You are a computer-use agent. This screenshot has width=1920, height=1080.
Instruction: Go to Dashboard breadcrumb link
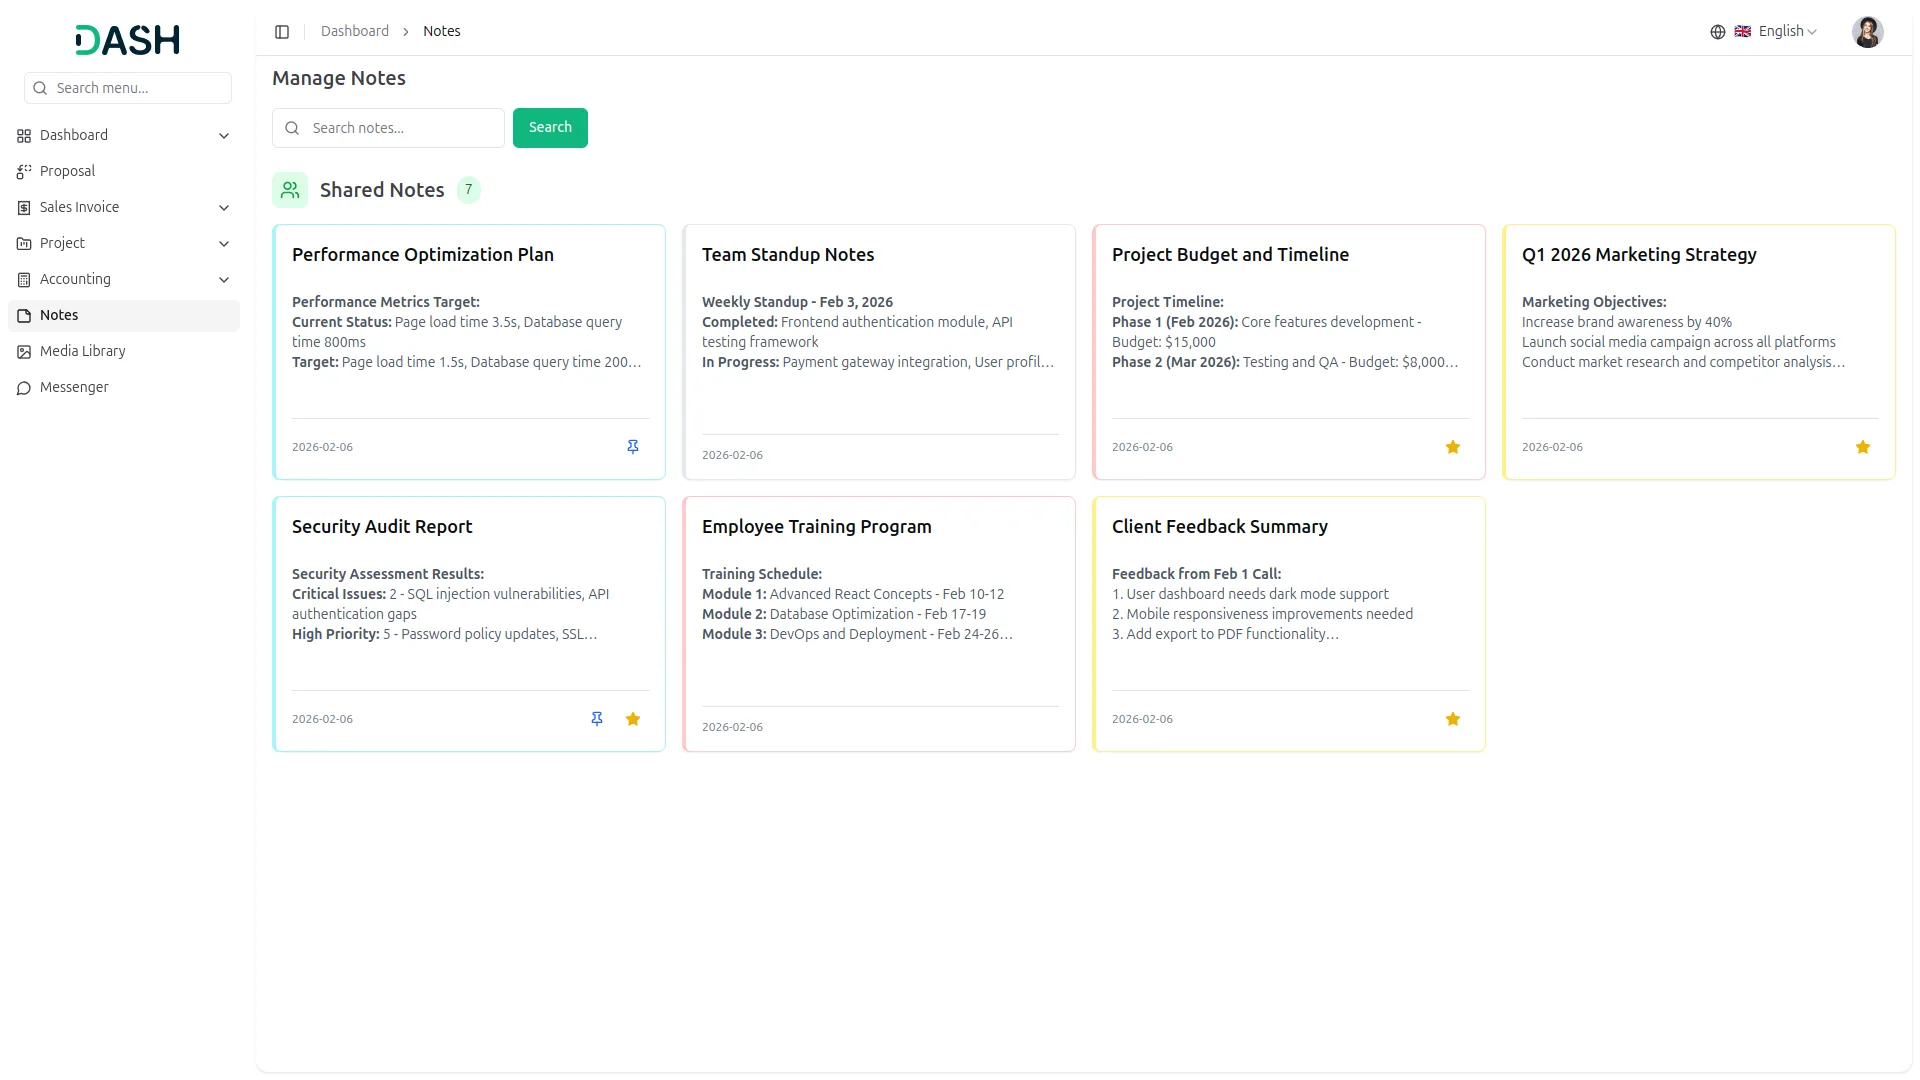[x=354, y=32]
